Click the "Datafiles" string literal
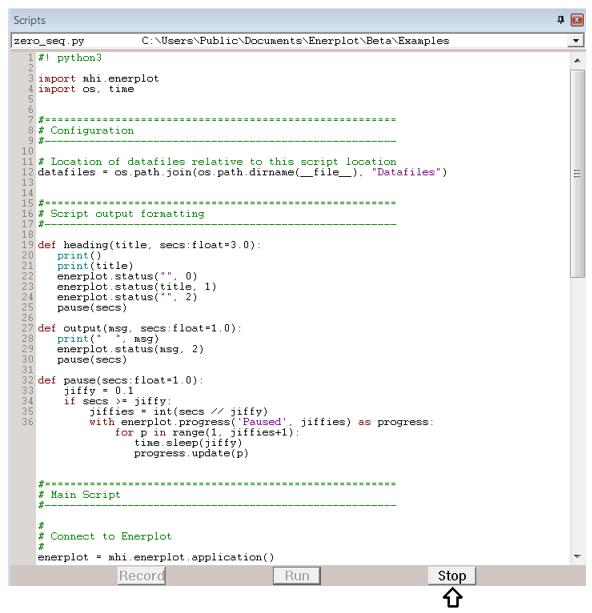The image size is (592, 613). [406, 172]
